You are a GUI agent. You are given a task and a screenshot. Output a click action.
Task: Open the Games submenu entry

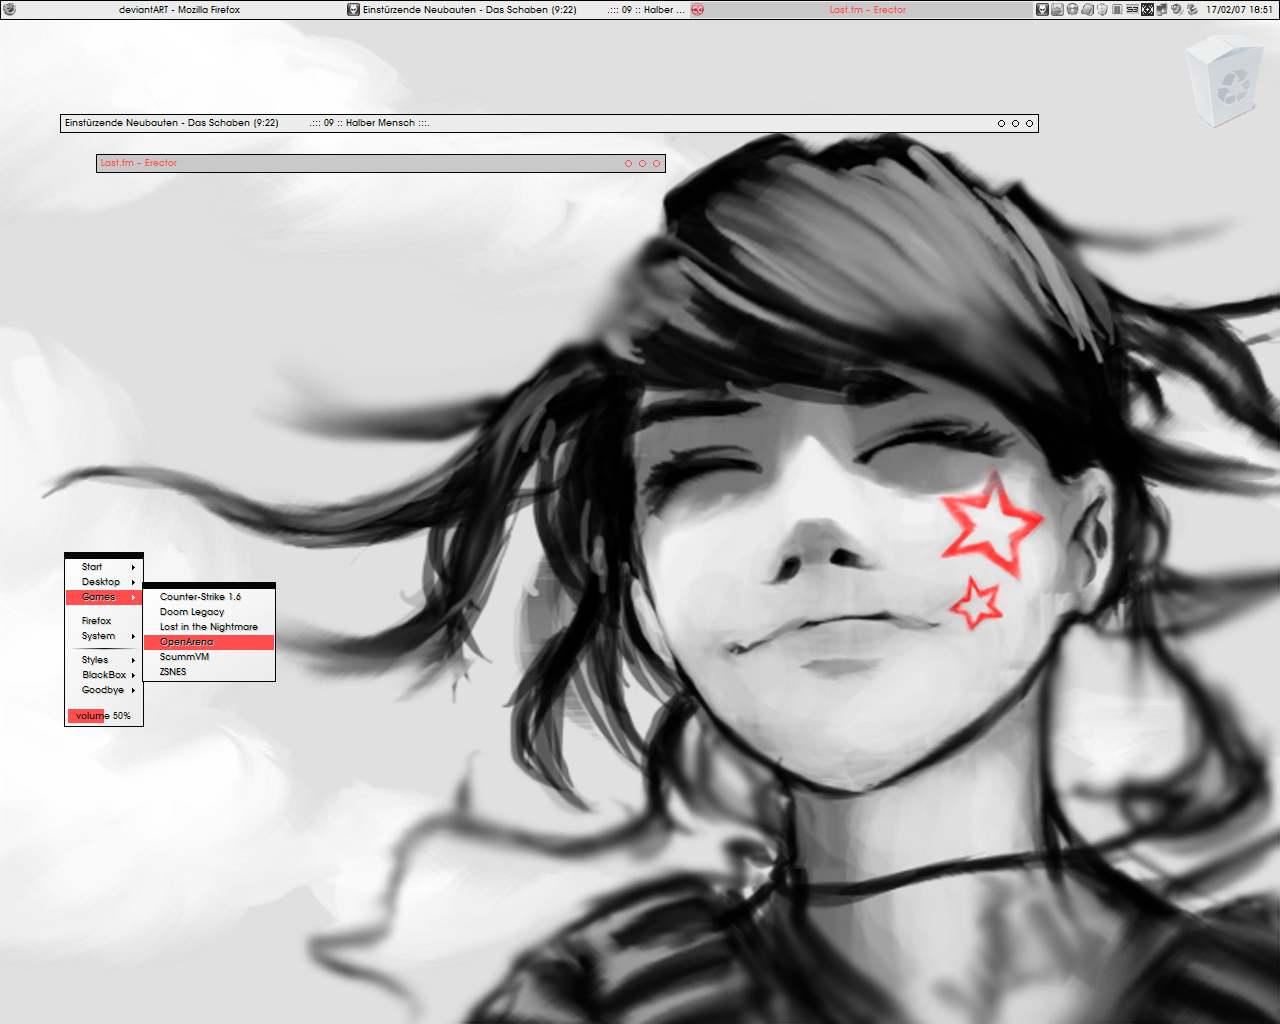(x=104, y=597)
